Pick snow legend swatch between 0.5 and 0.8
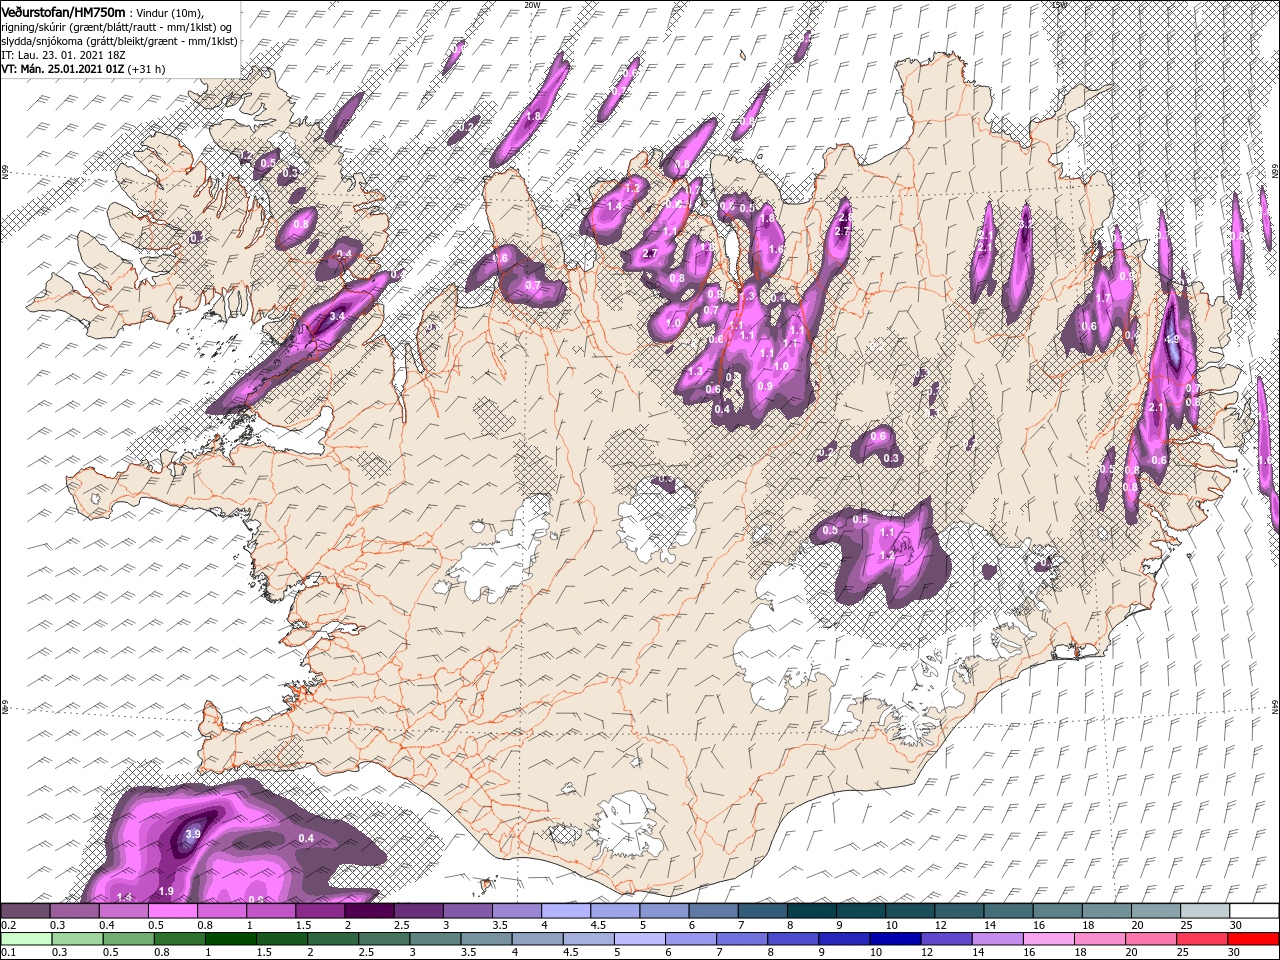 172,911
